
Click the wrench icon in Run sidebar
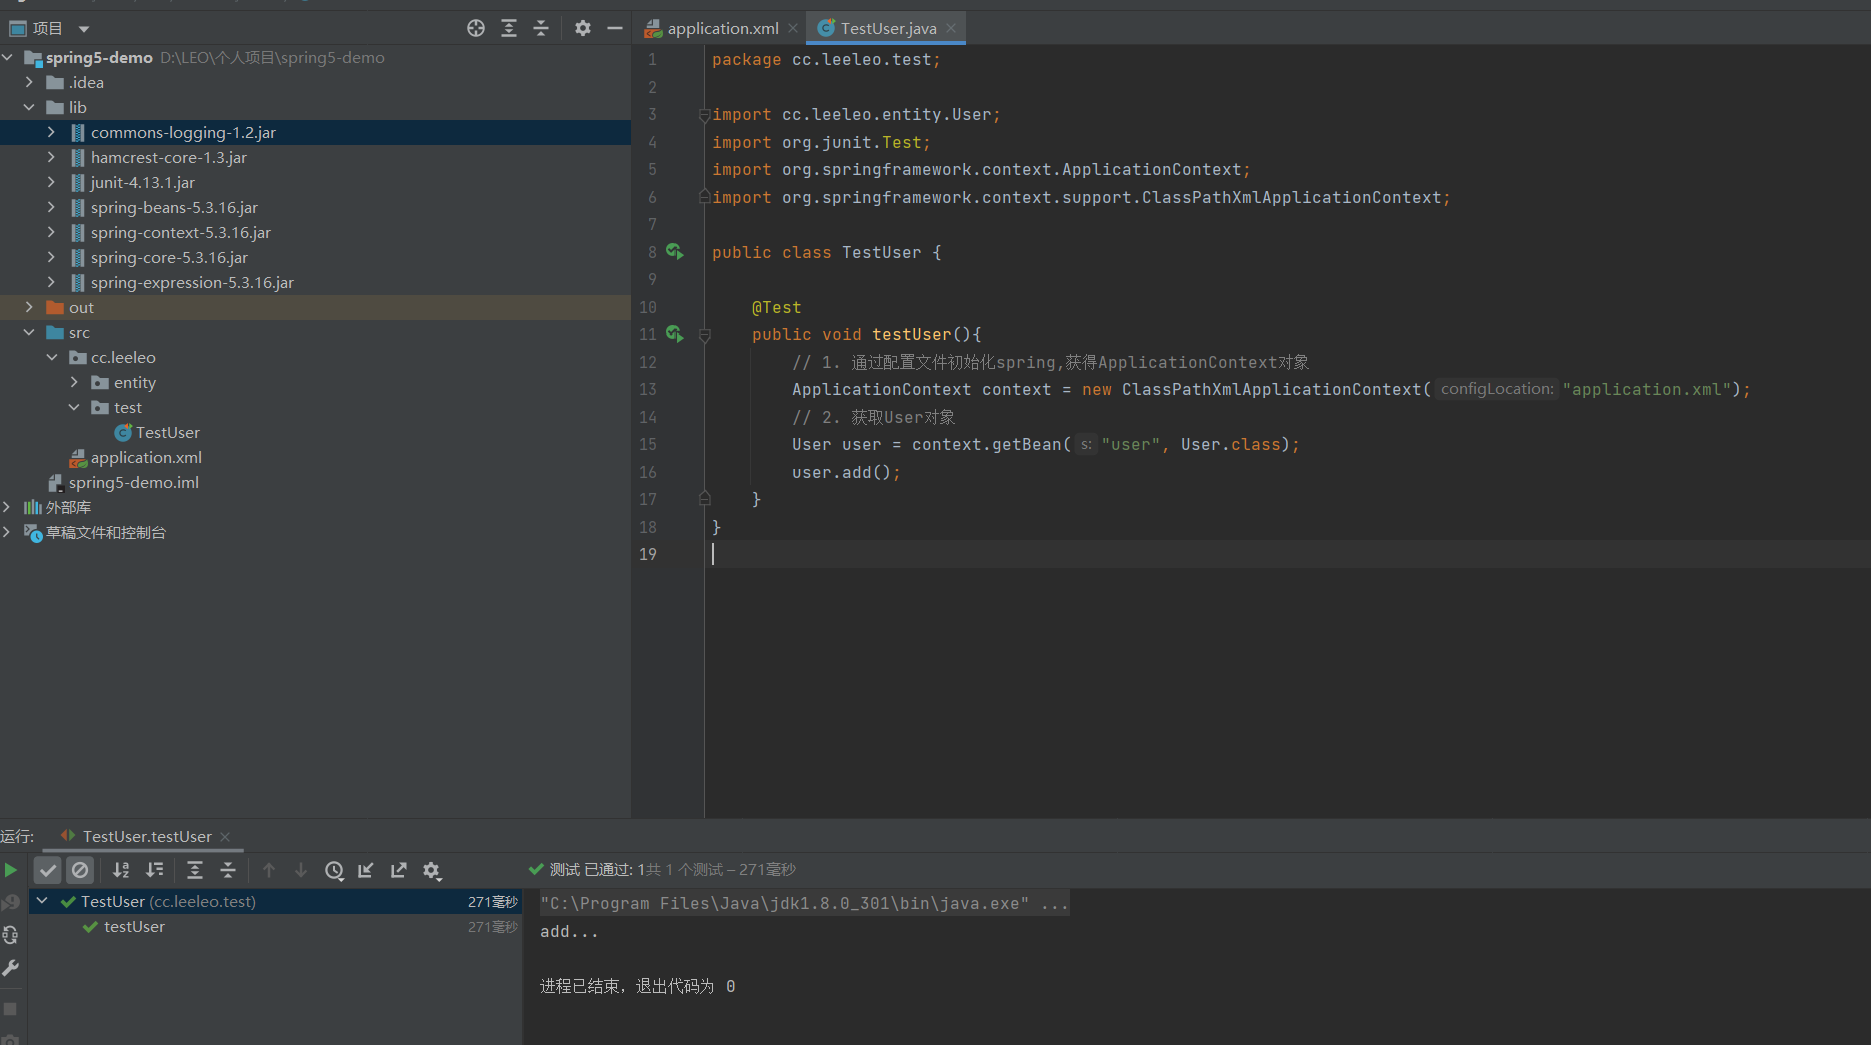click(11, 968)
